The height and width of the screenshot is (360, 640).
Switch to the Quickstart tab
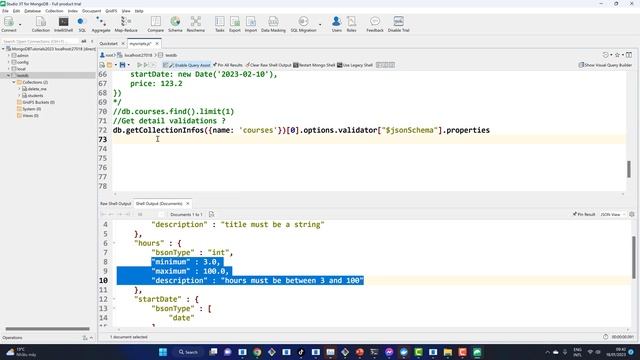109,43
